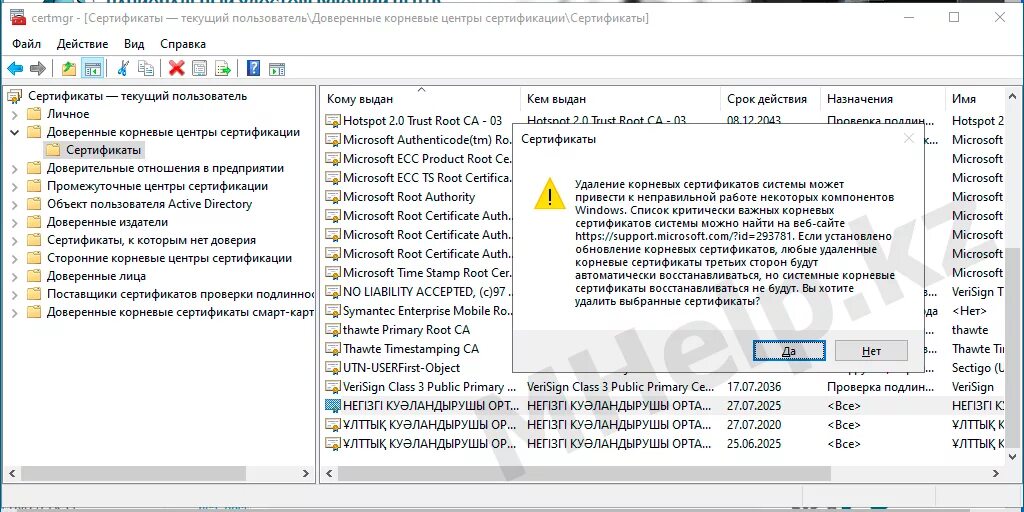
Task: Select certificate icon of NO LIABILITY ACCEPTED row
Action: click(333, 292)
